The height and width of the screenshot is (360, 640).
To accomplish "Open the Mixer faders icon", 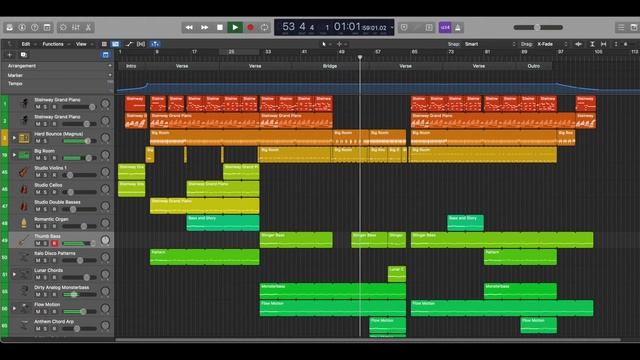I will click(76, 27).
